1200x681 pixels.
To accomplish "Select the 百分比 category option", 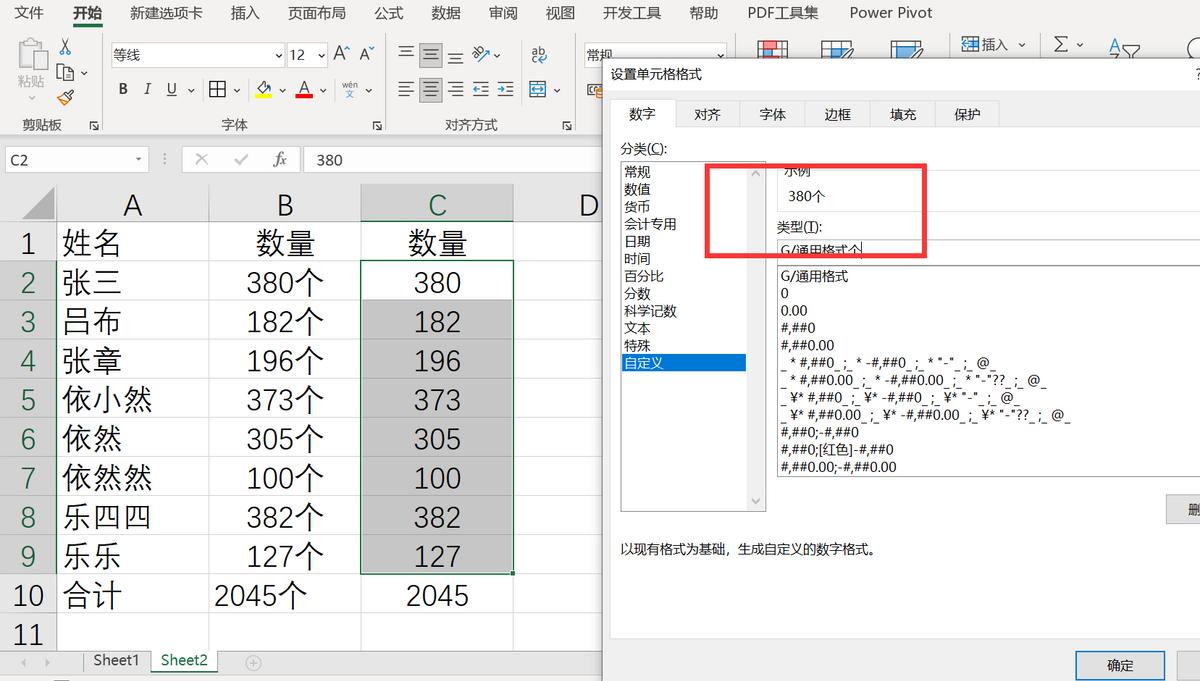I will coord(643,275).
